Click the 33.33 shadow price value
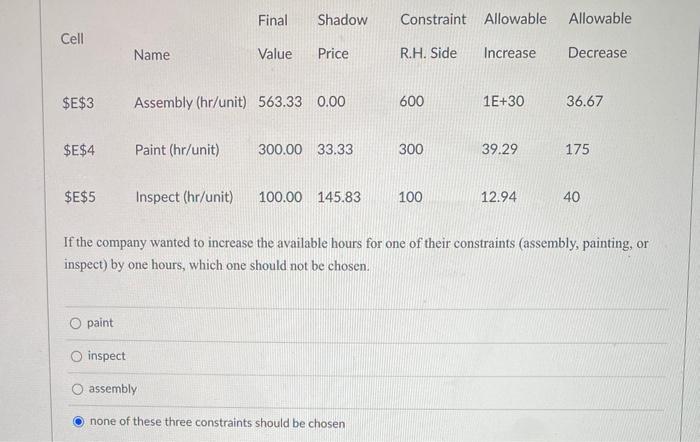700x442 pixels. coord(334,150)
